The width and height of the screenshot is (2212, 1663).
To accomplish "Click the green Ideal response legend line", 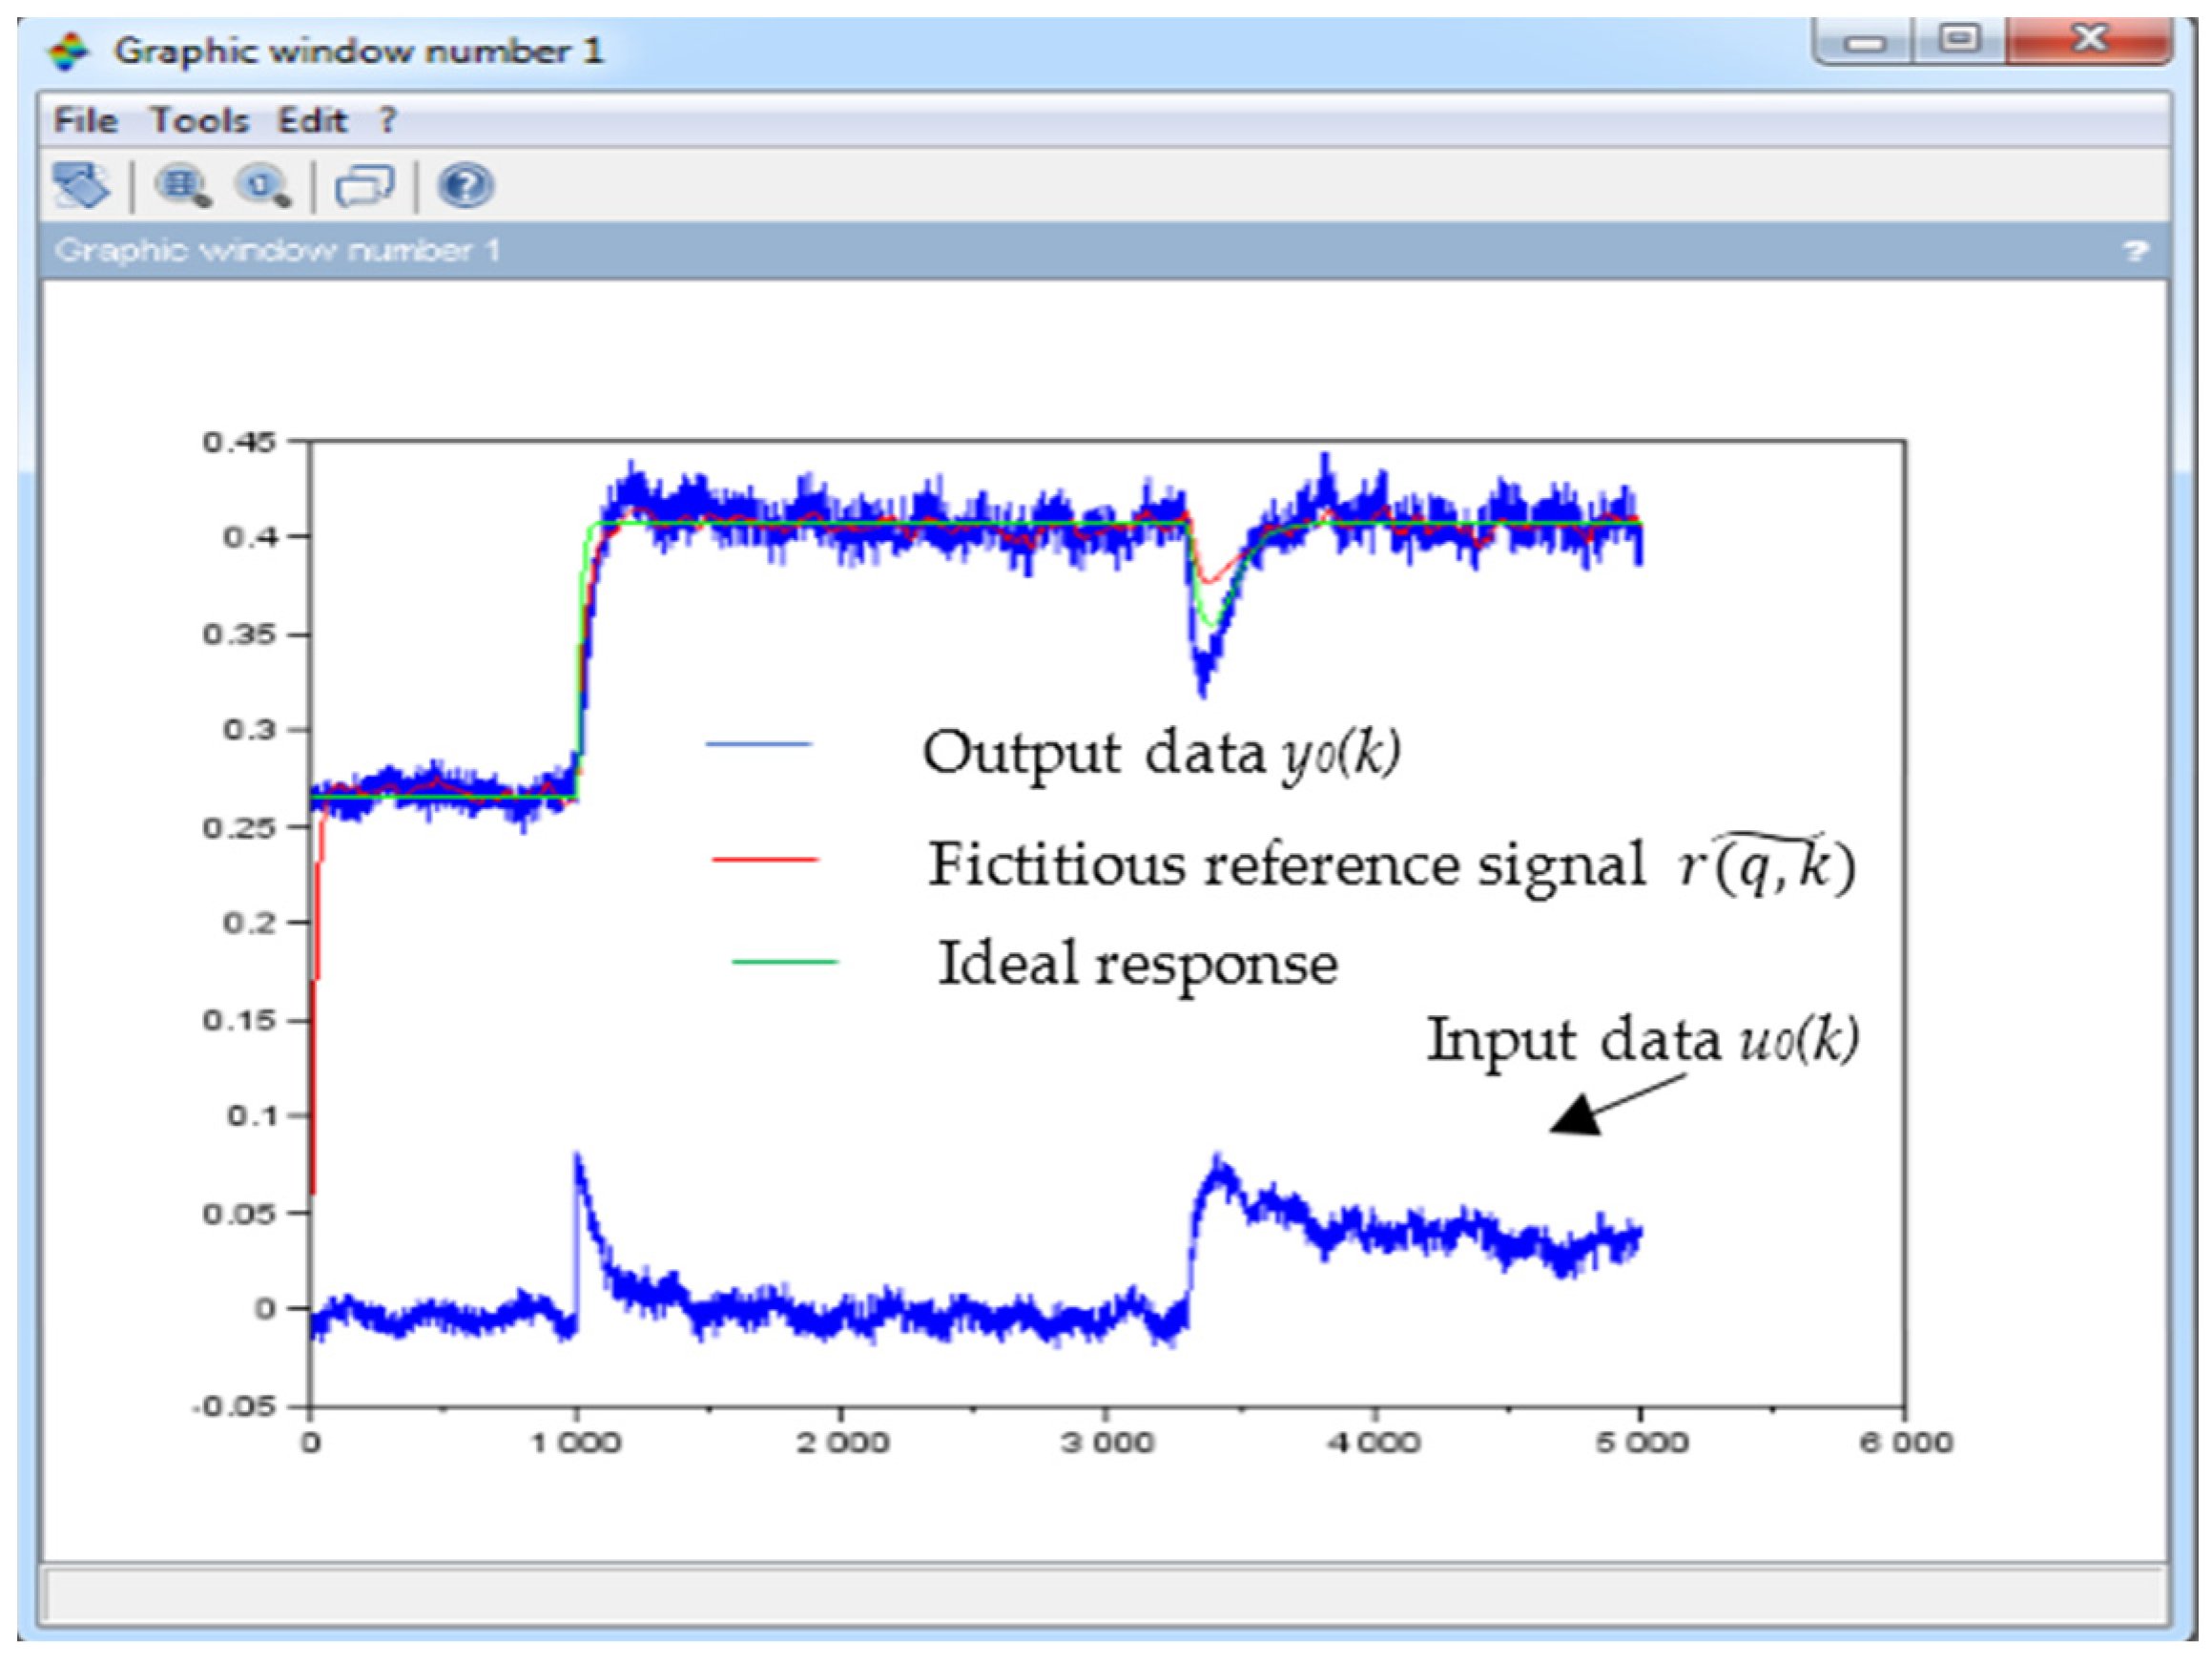I will coord(785,961).
